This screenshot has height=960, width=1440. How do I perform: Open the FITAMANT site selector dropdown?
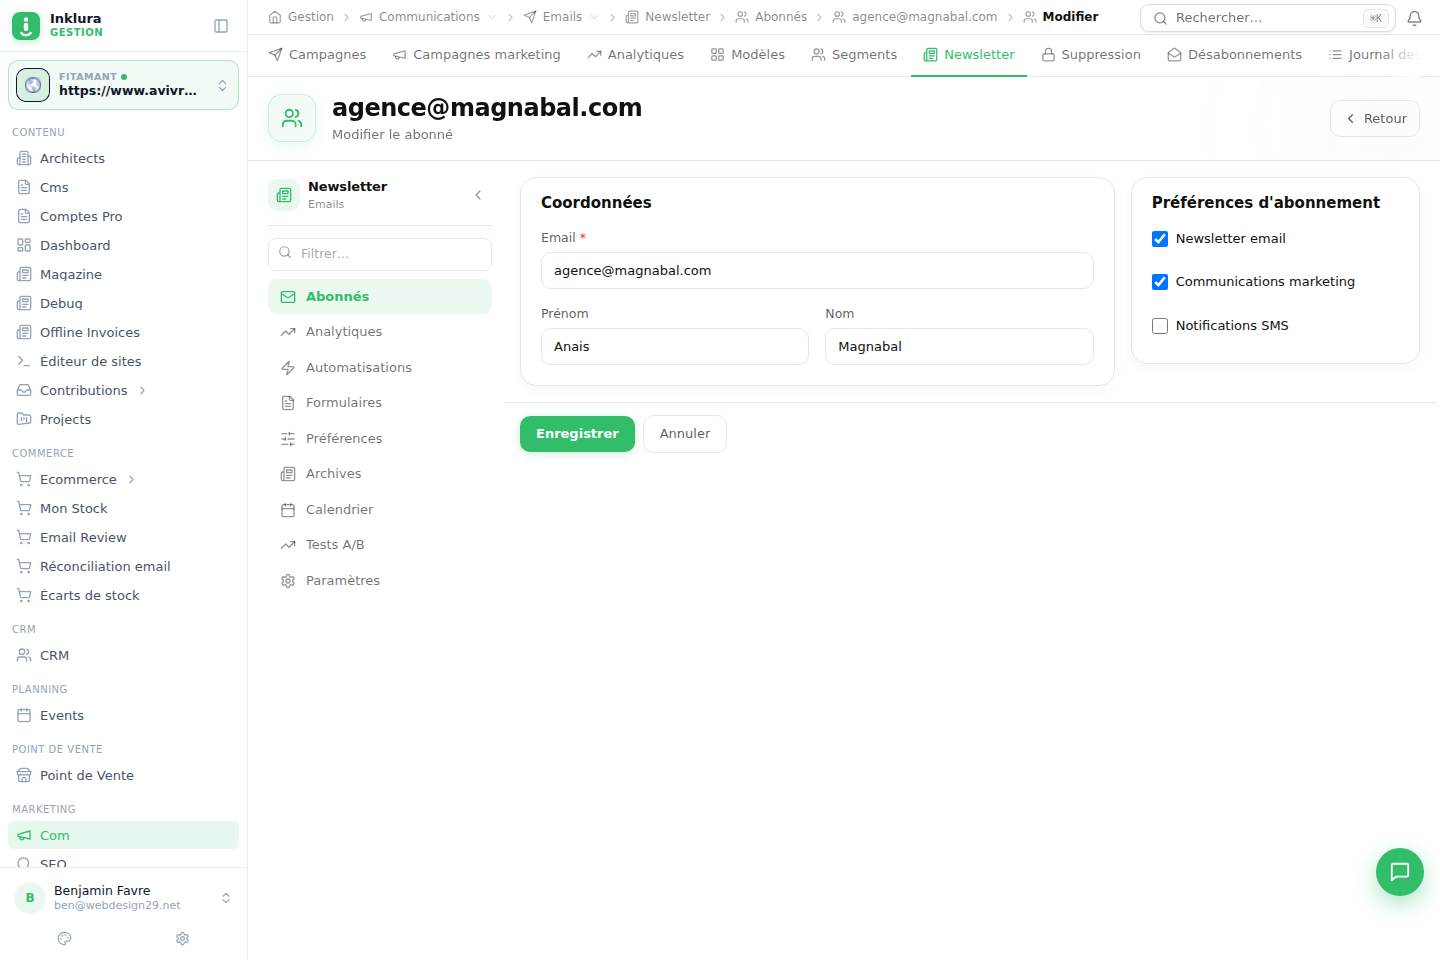tap(123, 85)
